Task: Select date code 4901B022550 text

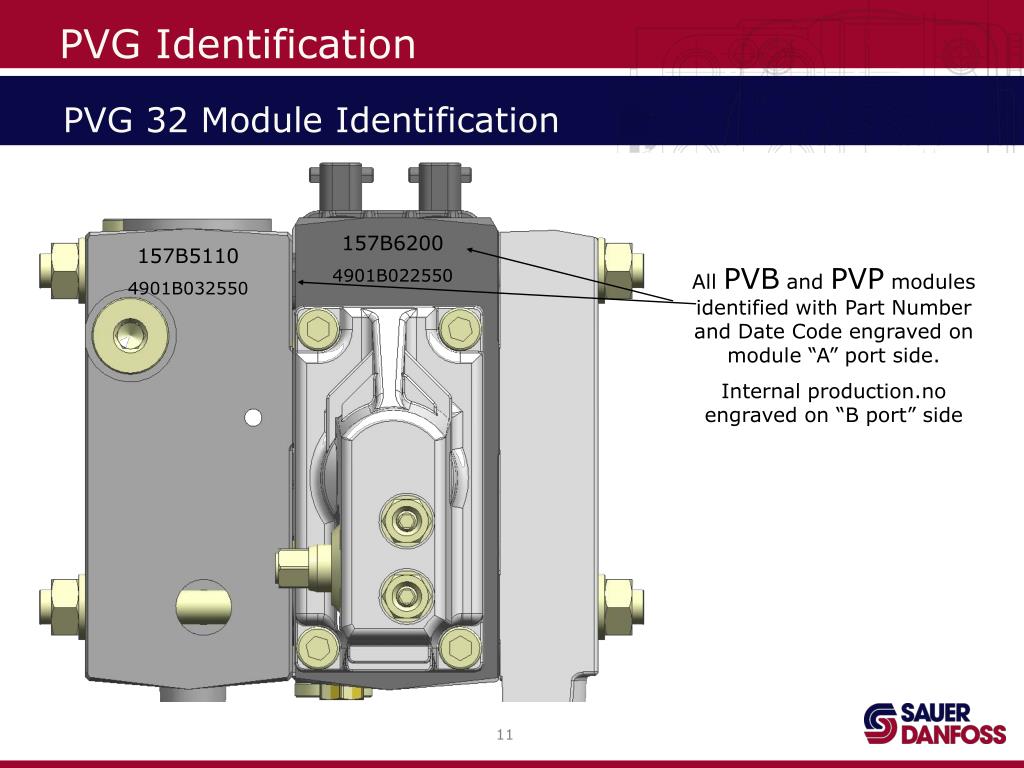Action: 392,275
